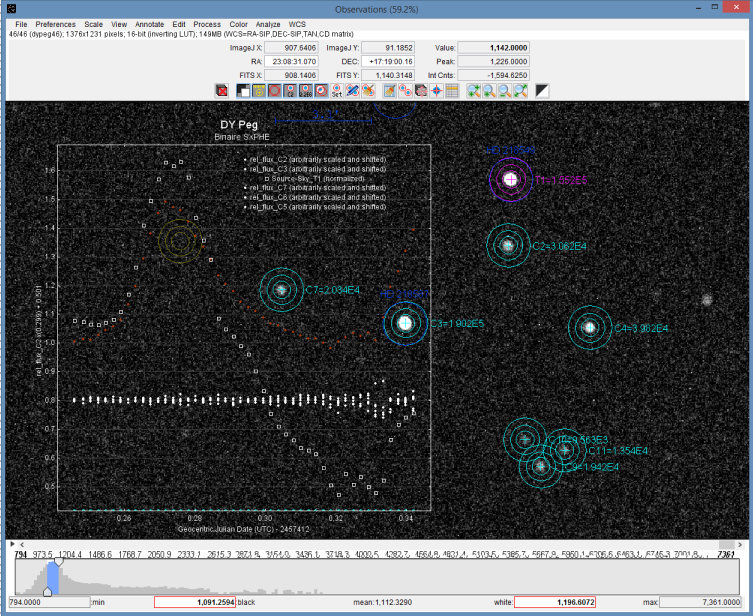Screen dimensions: 753x616
Task: Click the red crosshair astrometry icon
Action: [x=437, y=90]
